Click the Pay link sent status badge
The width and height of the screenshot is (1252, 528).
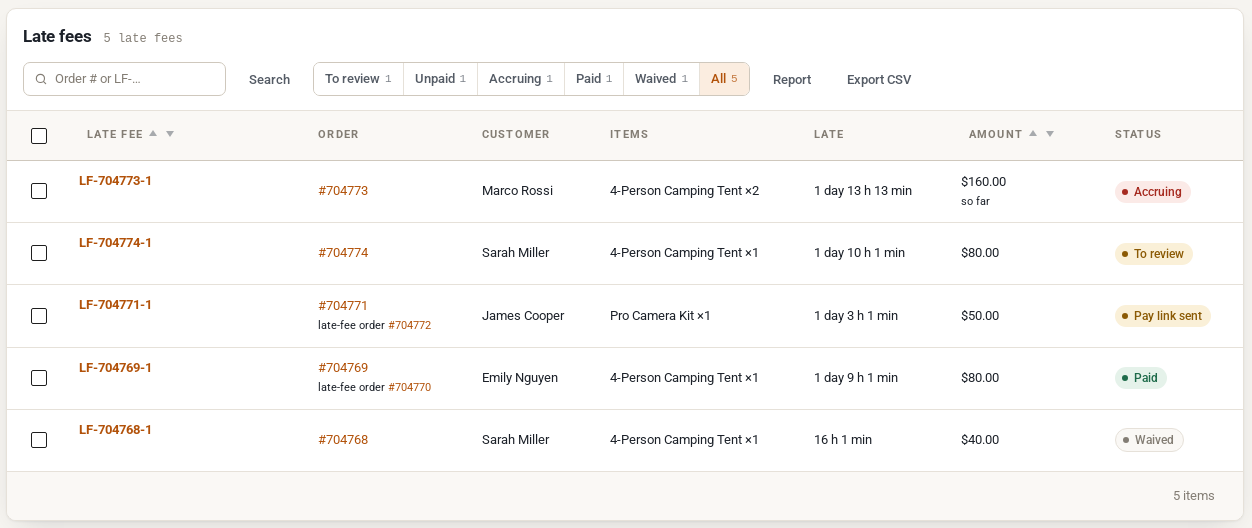tap(1163, 316)
